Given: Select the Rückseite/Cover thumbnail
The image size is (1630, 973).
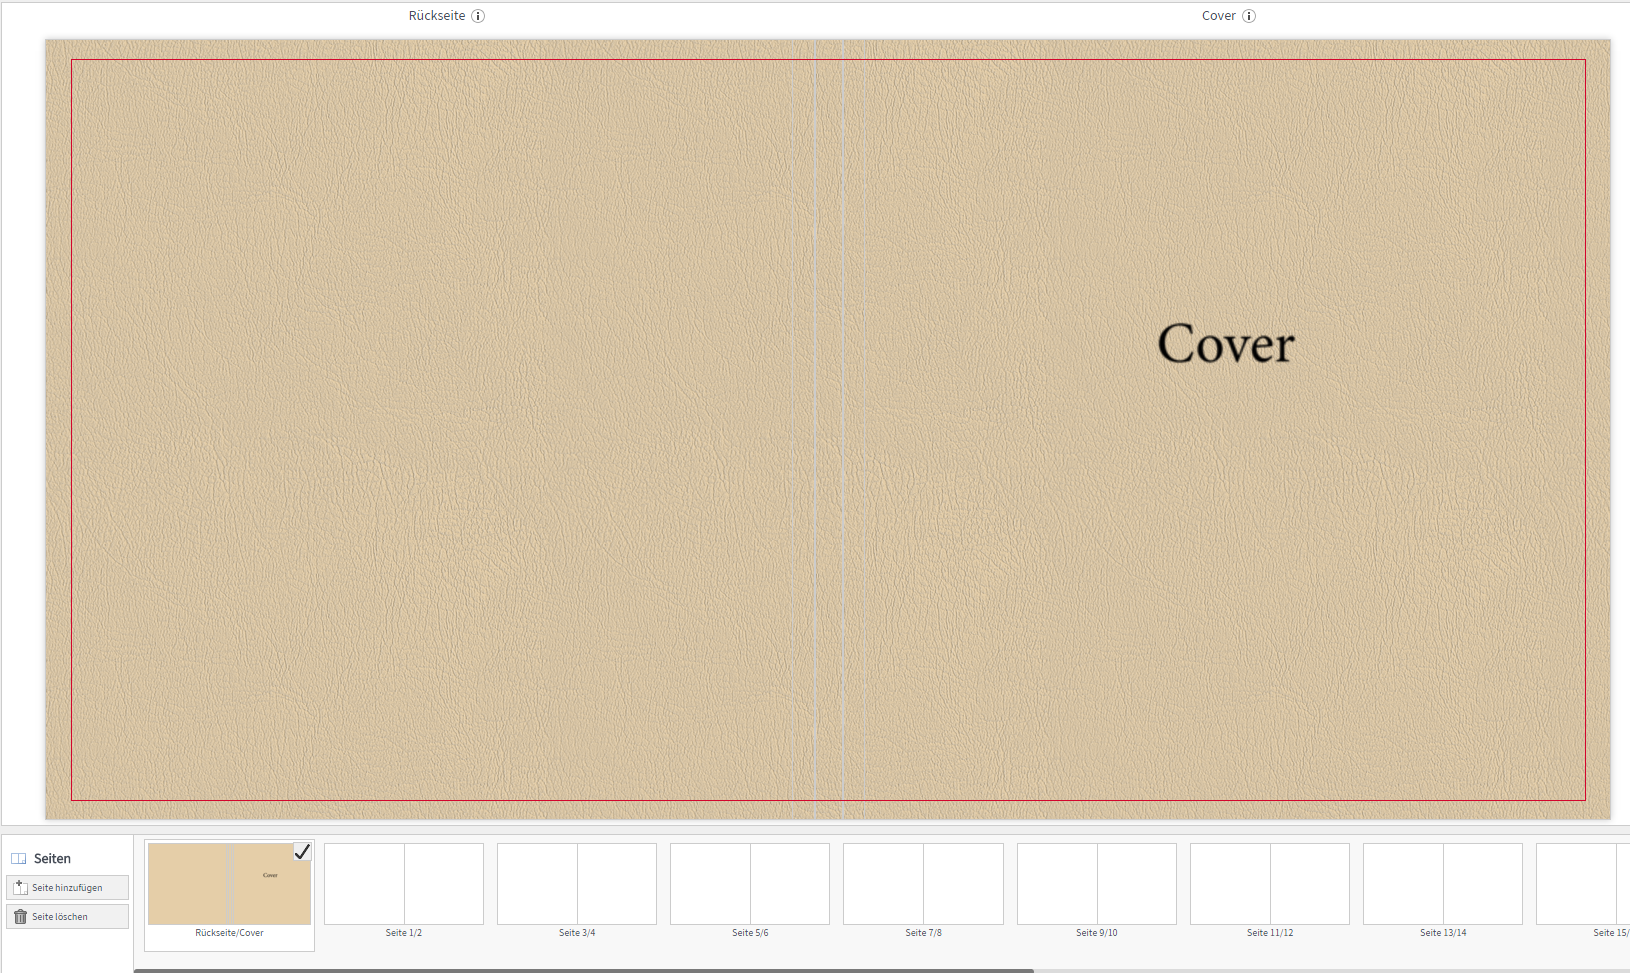Looking at the screenshot, I should [229, 884].
